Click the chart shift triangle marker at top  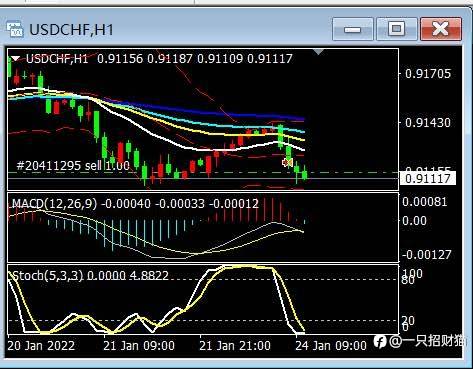coord(319,52)
